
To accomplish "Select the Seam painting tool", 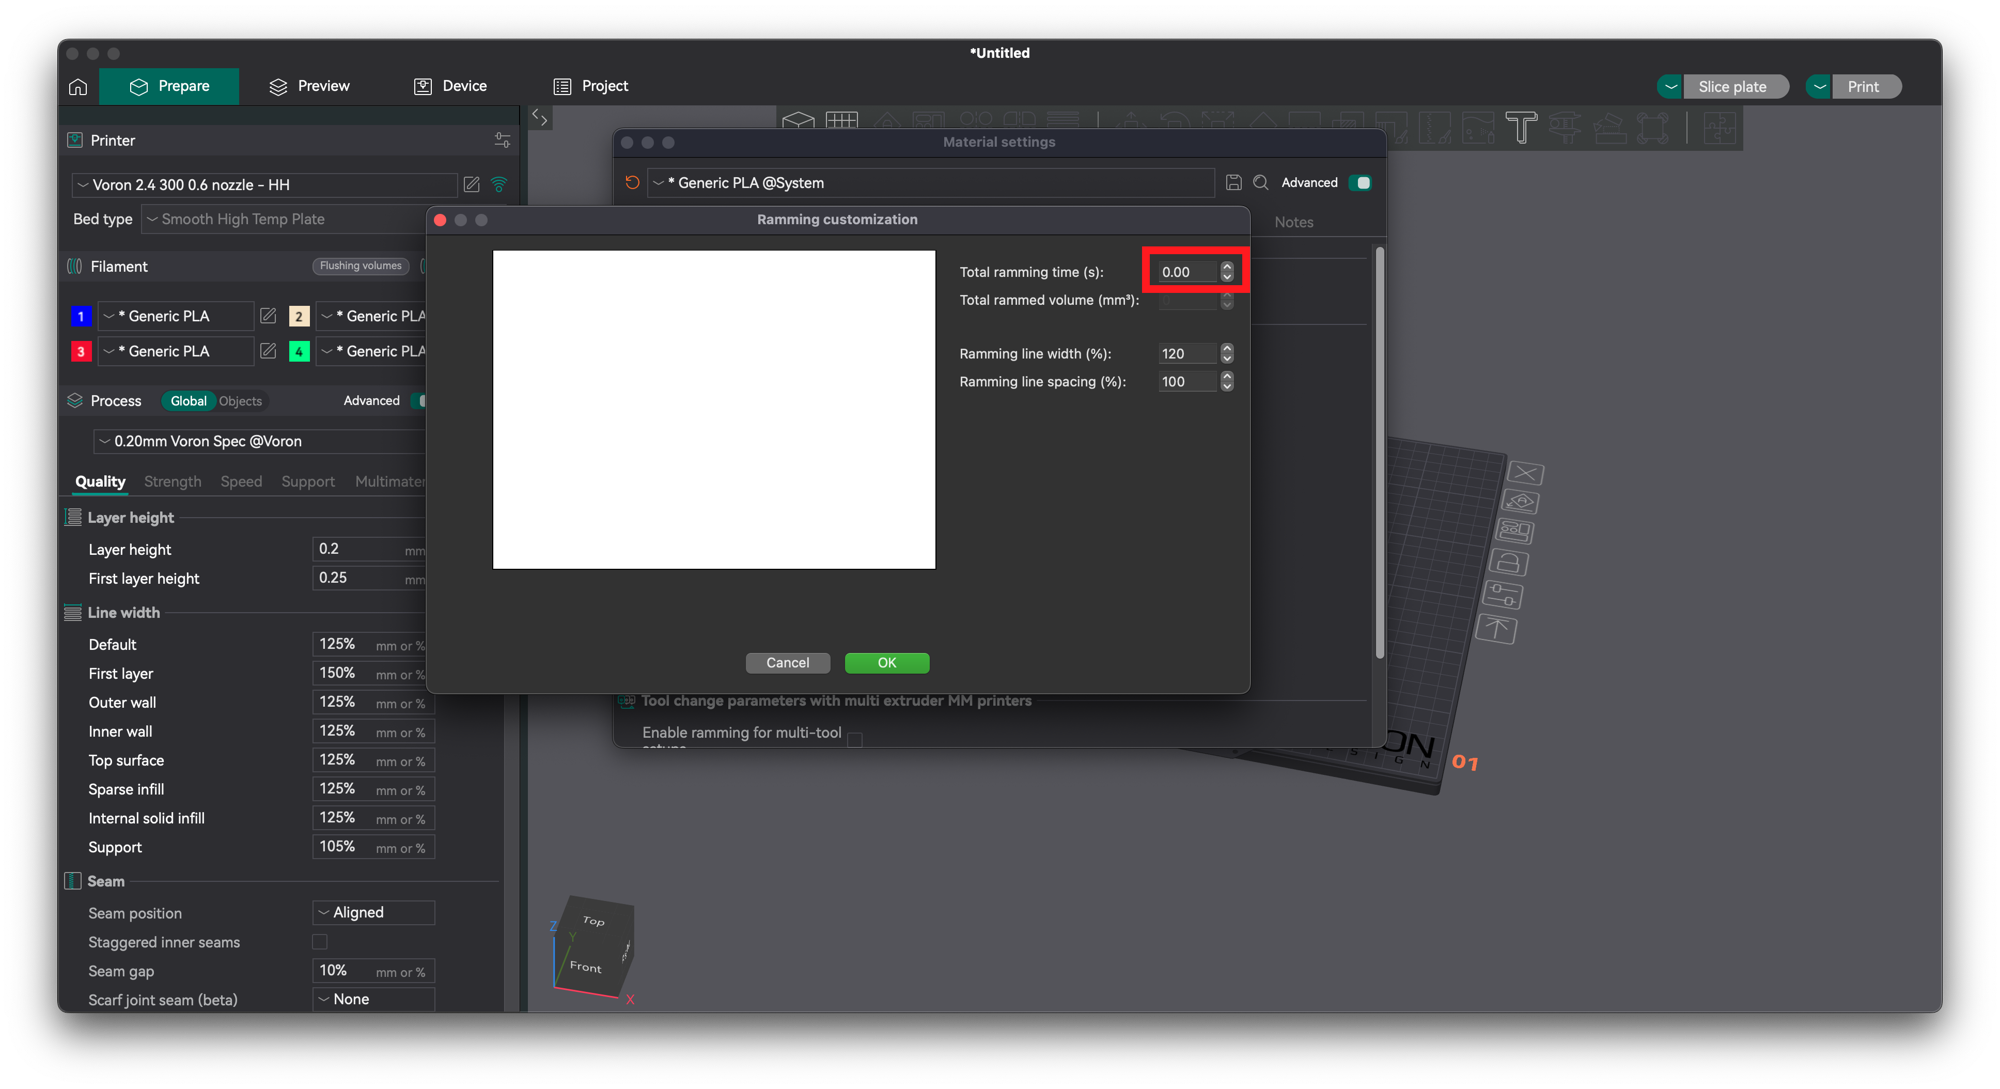I will pyautogui.click(x=1433, y=127).
